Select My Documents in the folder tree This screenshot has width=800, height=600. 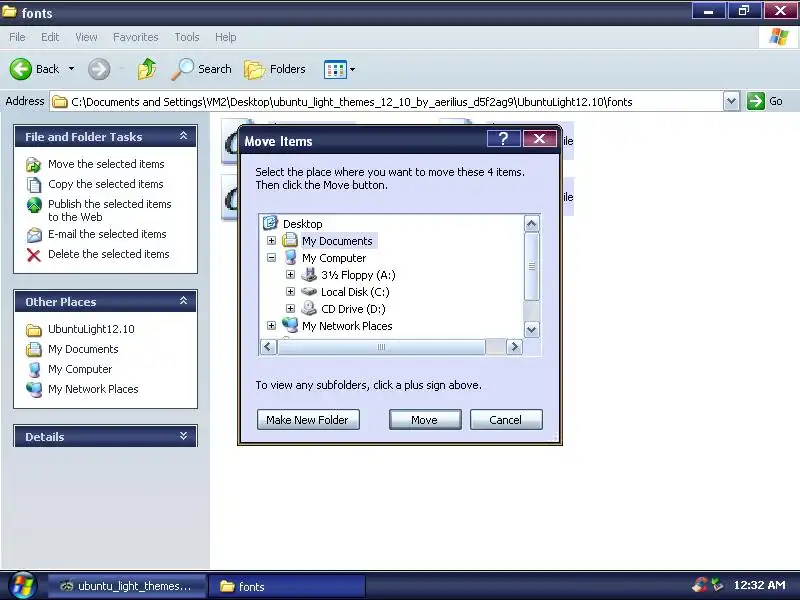click(337, 241)
